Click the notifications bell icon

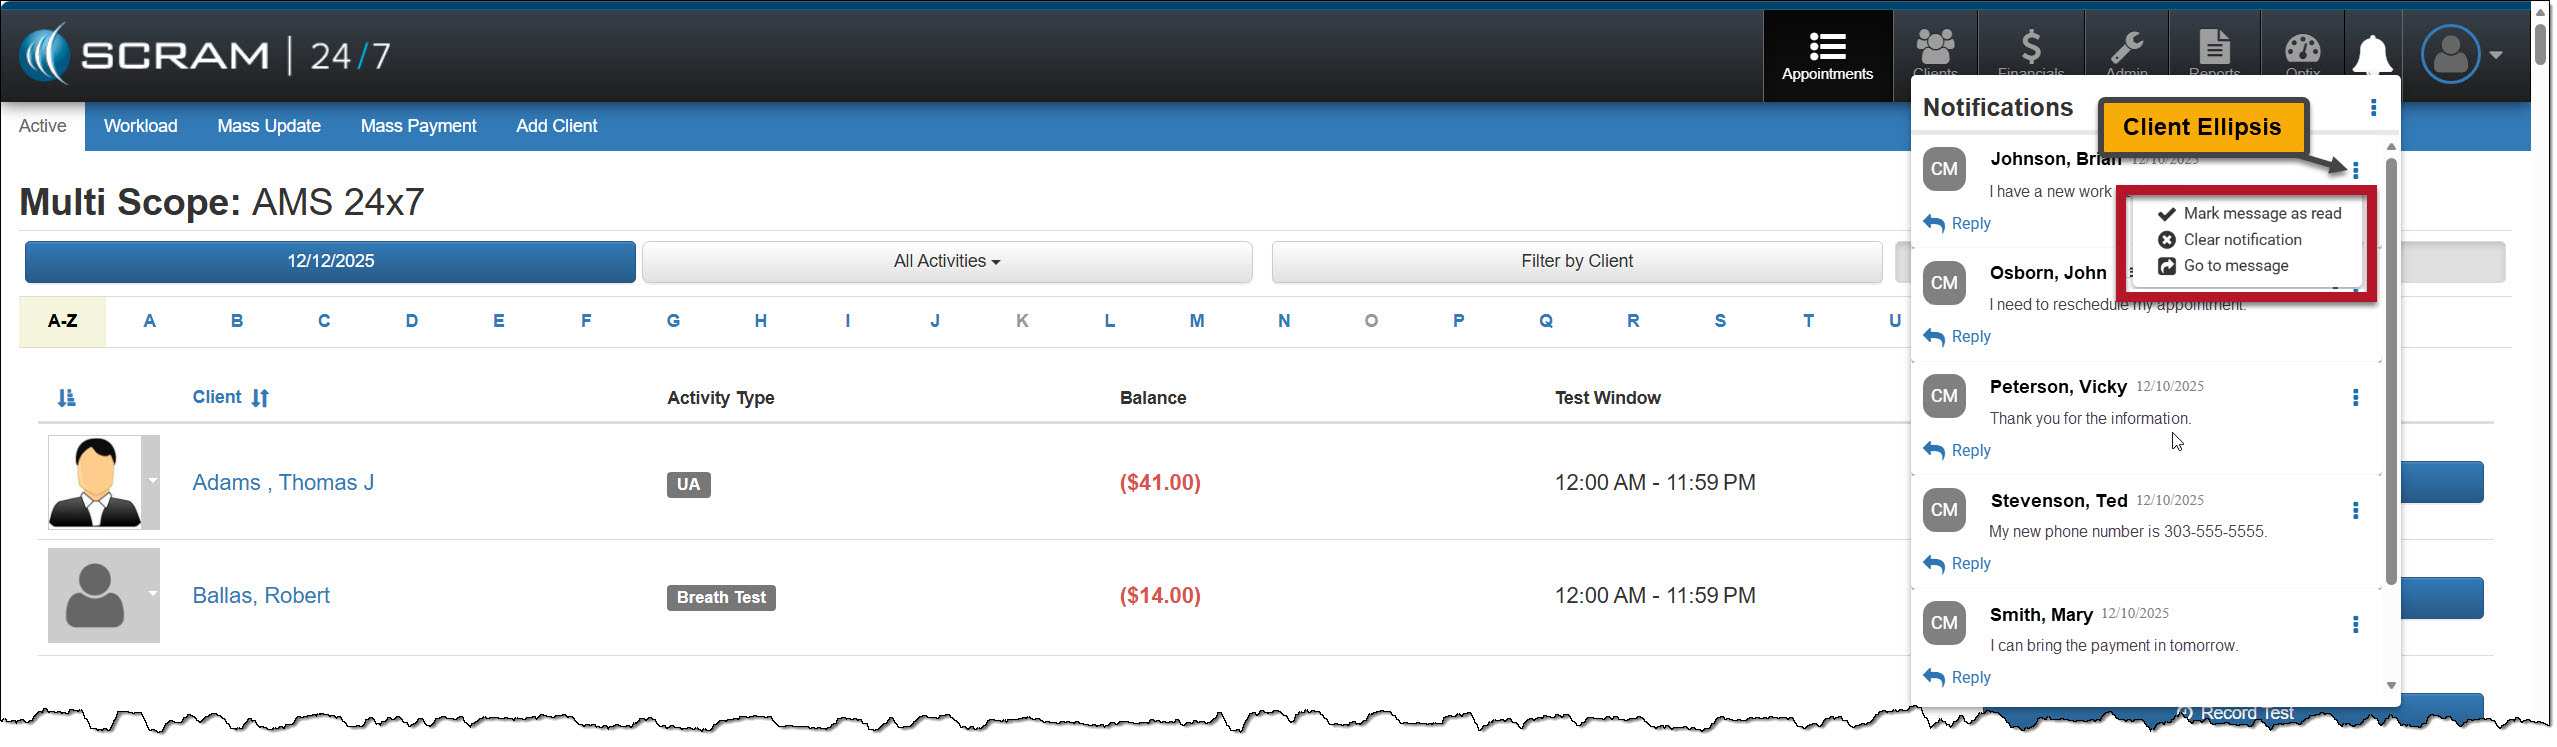tap(2372, 55)
